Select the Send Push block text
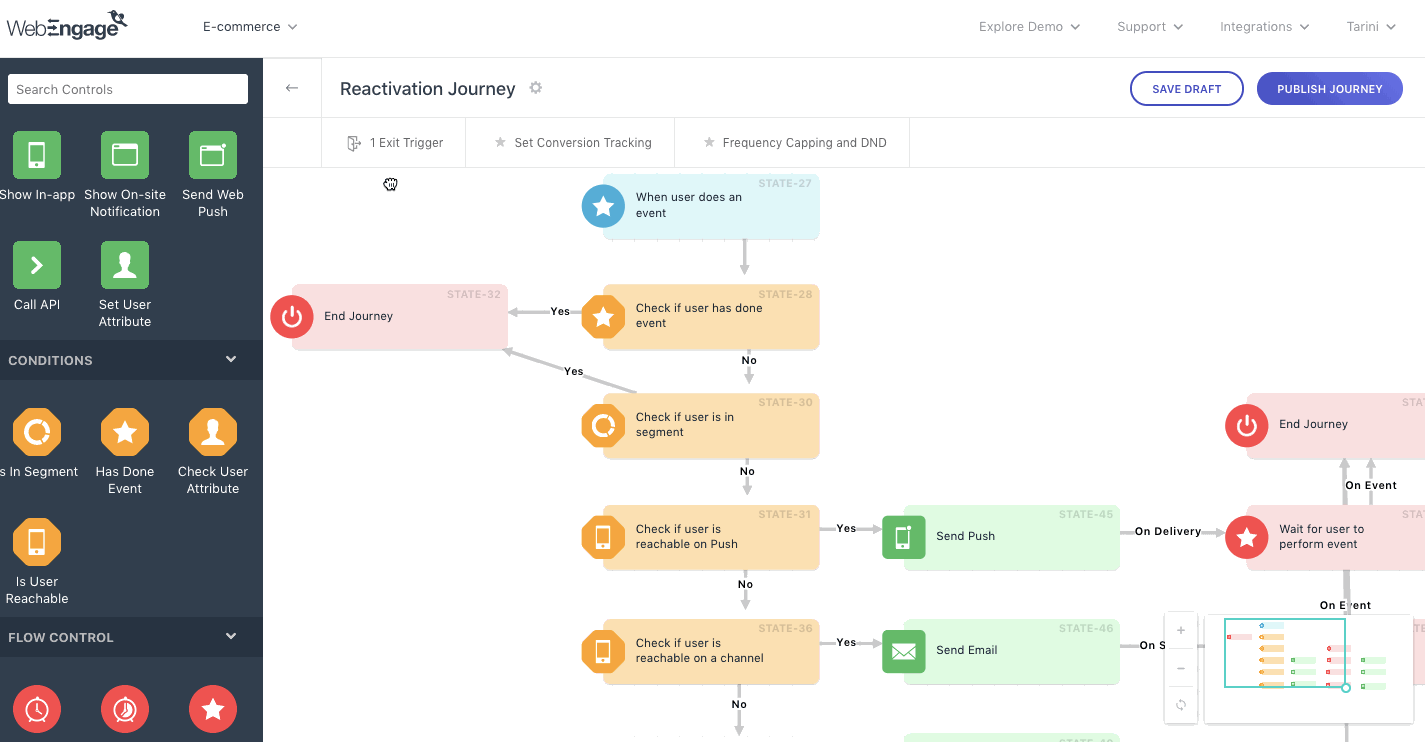This screenshot has height=742, width=1425. pyautogui.click(x=966, y=536)
